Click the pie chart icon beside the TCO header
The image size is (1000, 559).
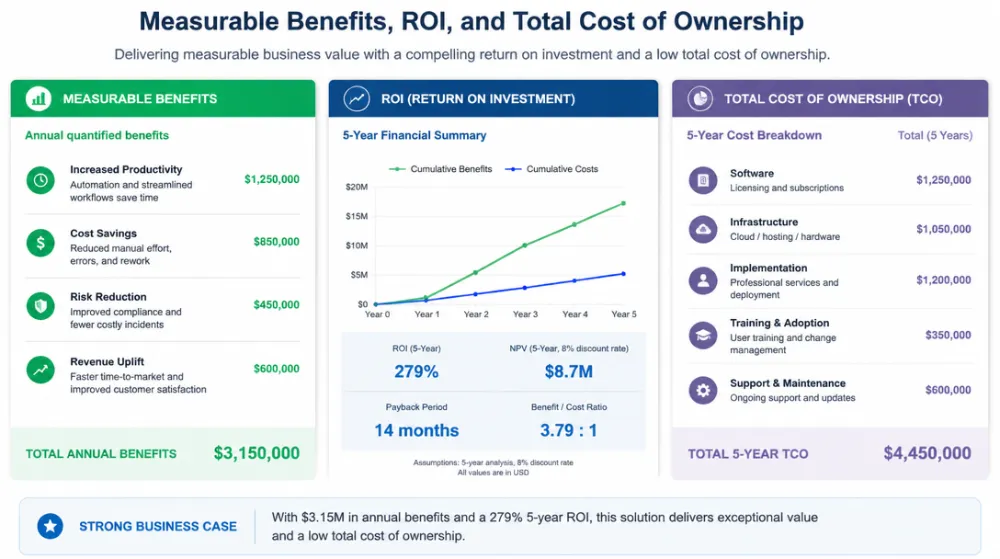[x=700, y=99]
